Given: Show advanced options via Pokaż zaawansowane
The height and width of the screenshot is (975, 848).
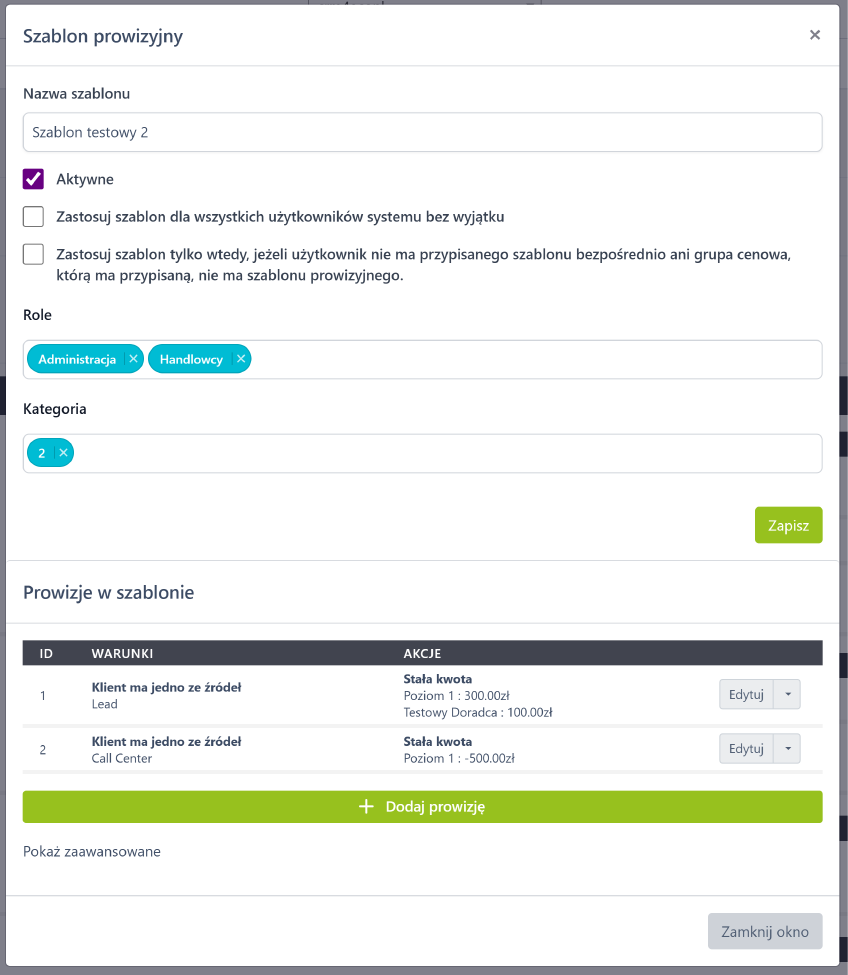Looking at the screenshot, I should click(x=92, y=852).
